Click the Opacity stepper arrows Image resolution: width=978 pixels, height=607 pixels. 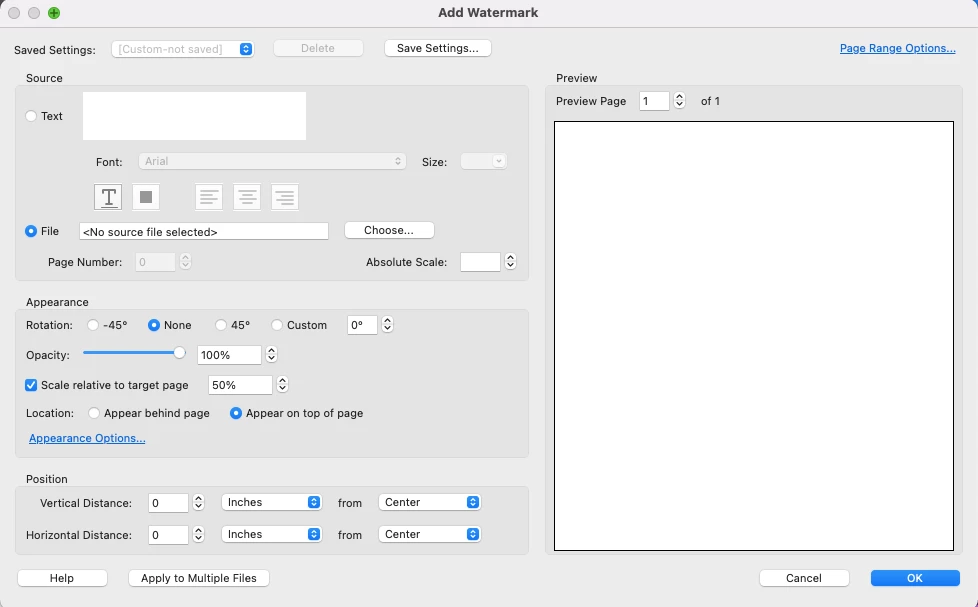pos(271,354)
